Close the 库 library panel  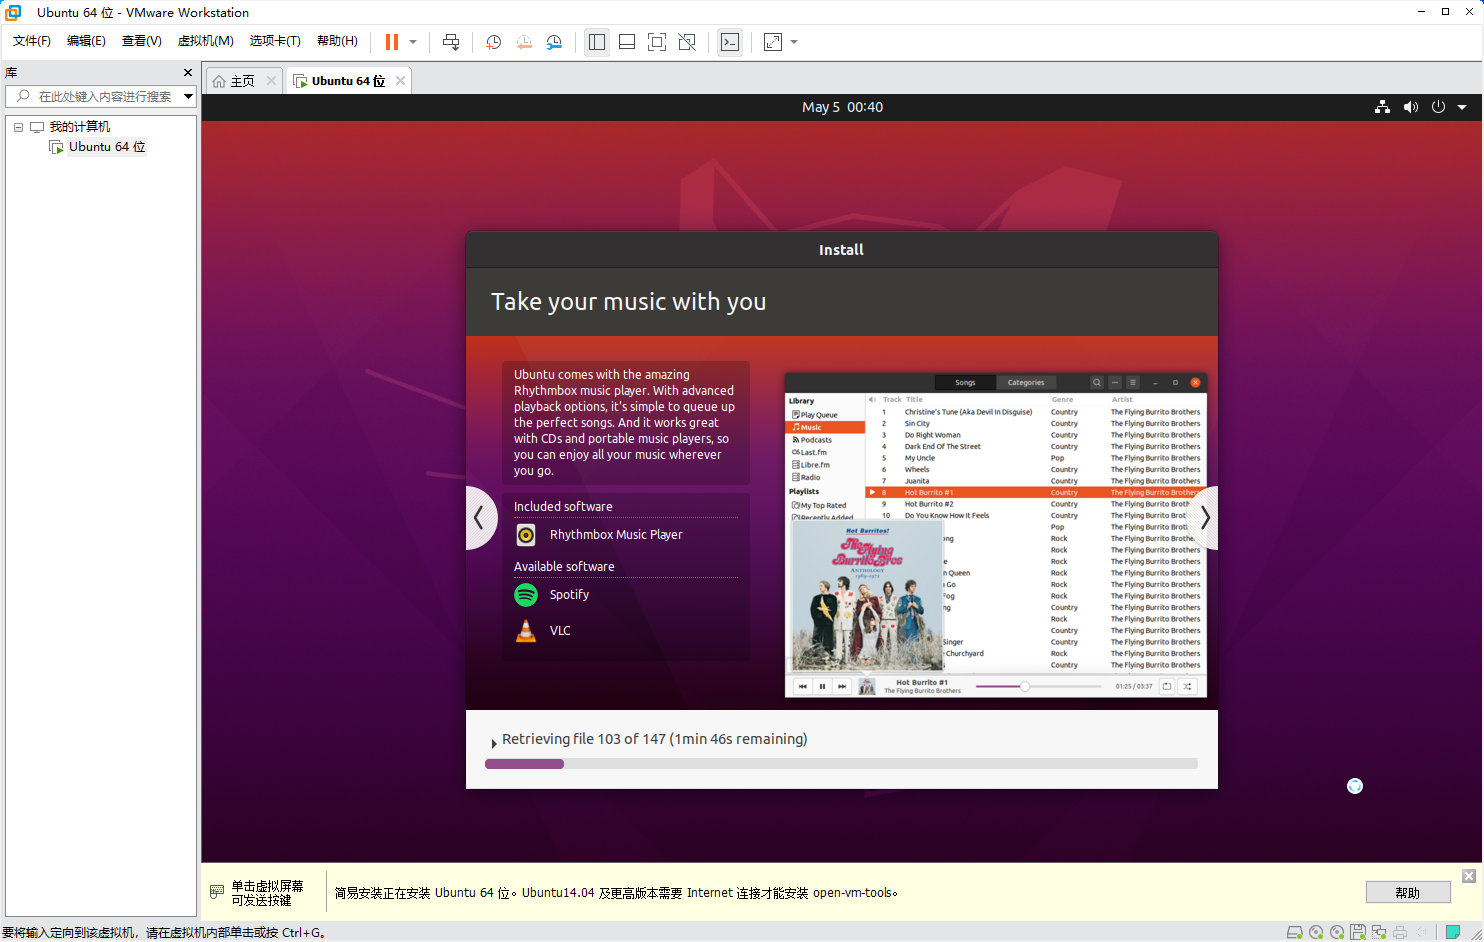[x=187, y=73]
